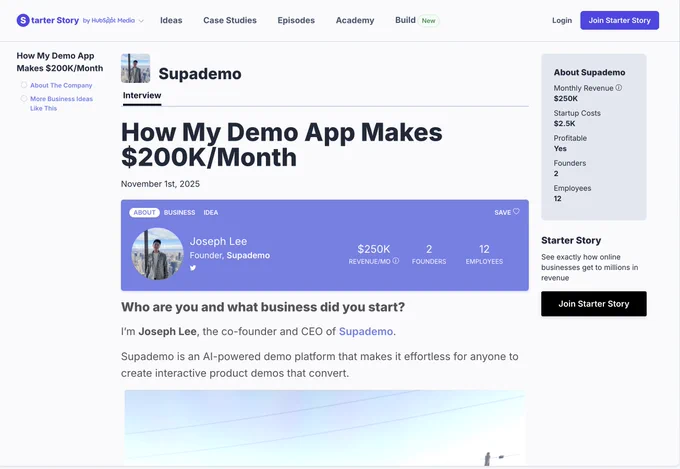Open the Build section marked New
The image size is (680, 469).
coord(417,20)
